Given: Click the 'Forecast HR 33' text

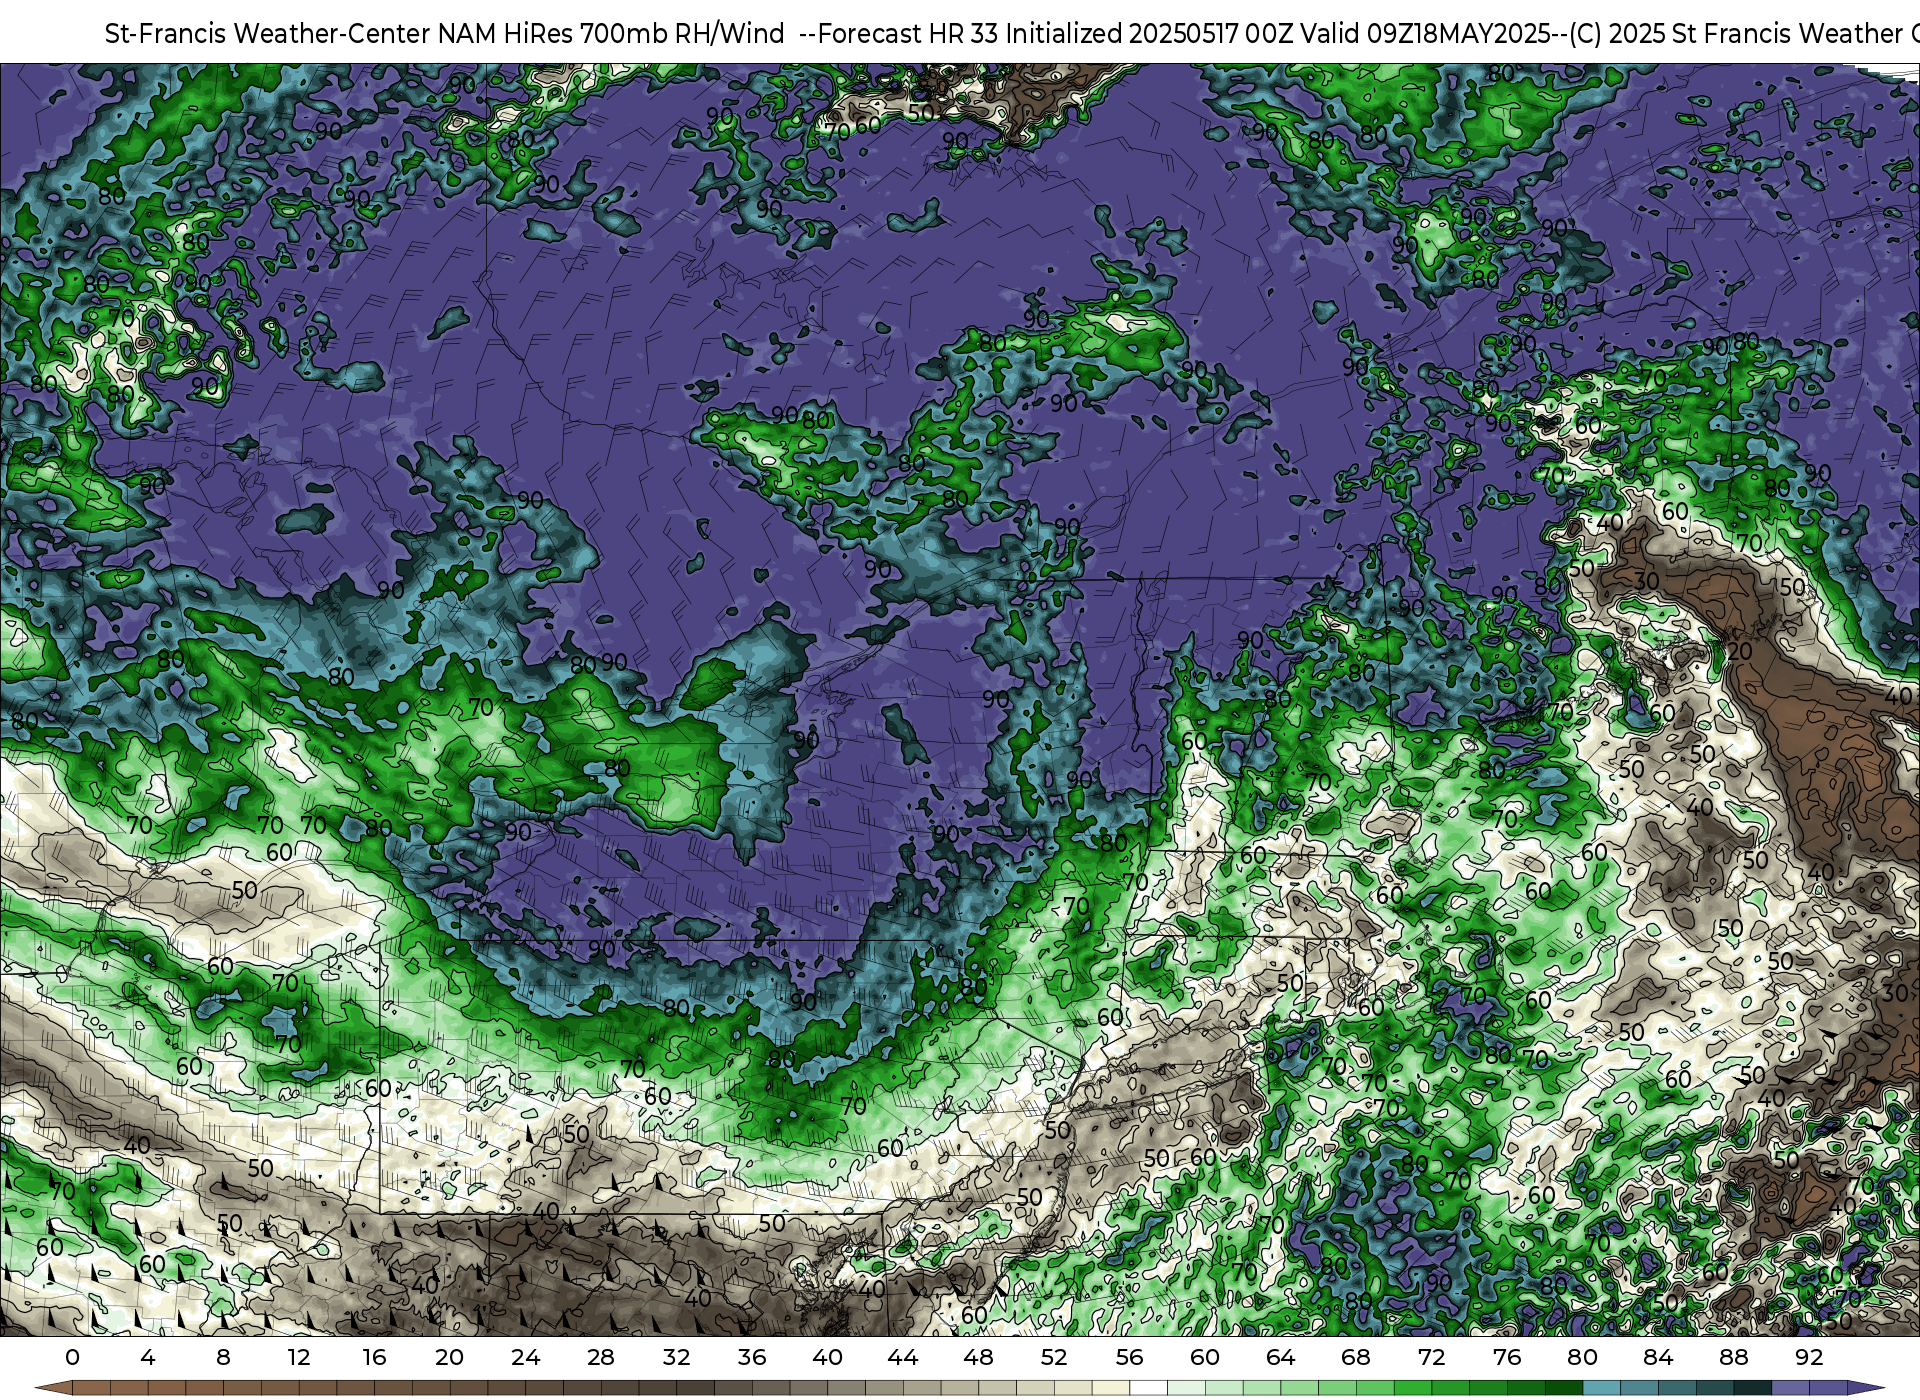Looking at the screenshot, I should [x=908, y=34].
